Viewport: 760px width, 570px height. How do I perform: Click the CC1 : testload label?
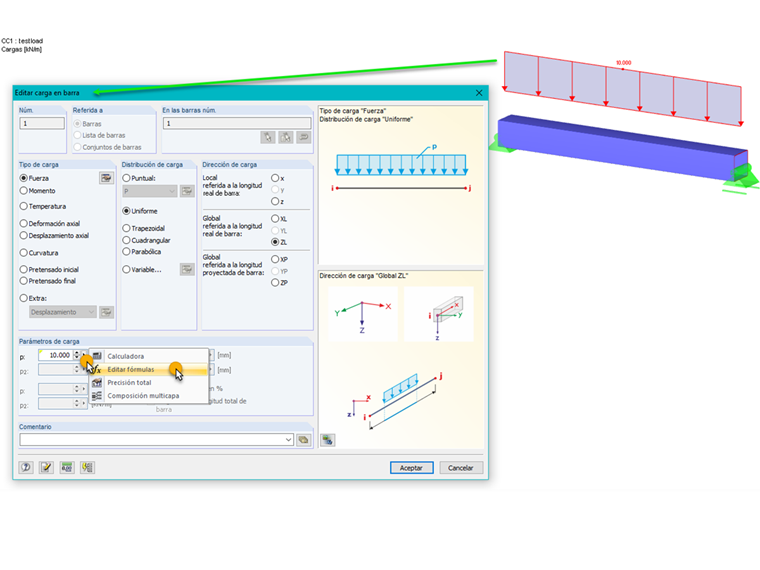22,41
